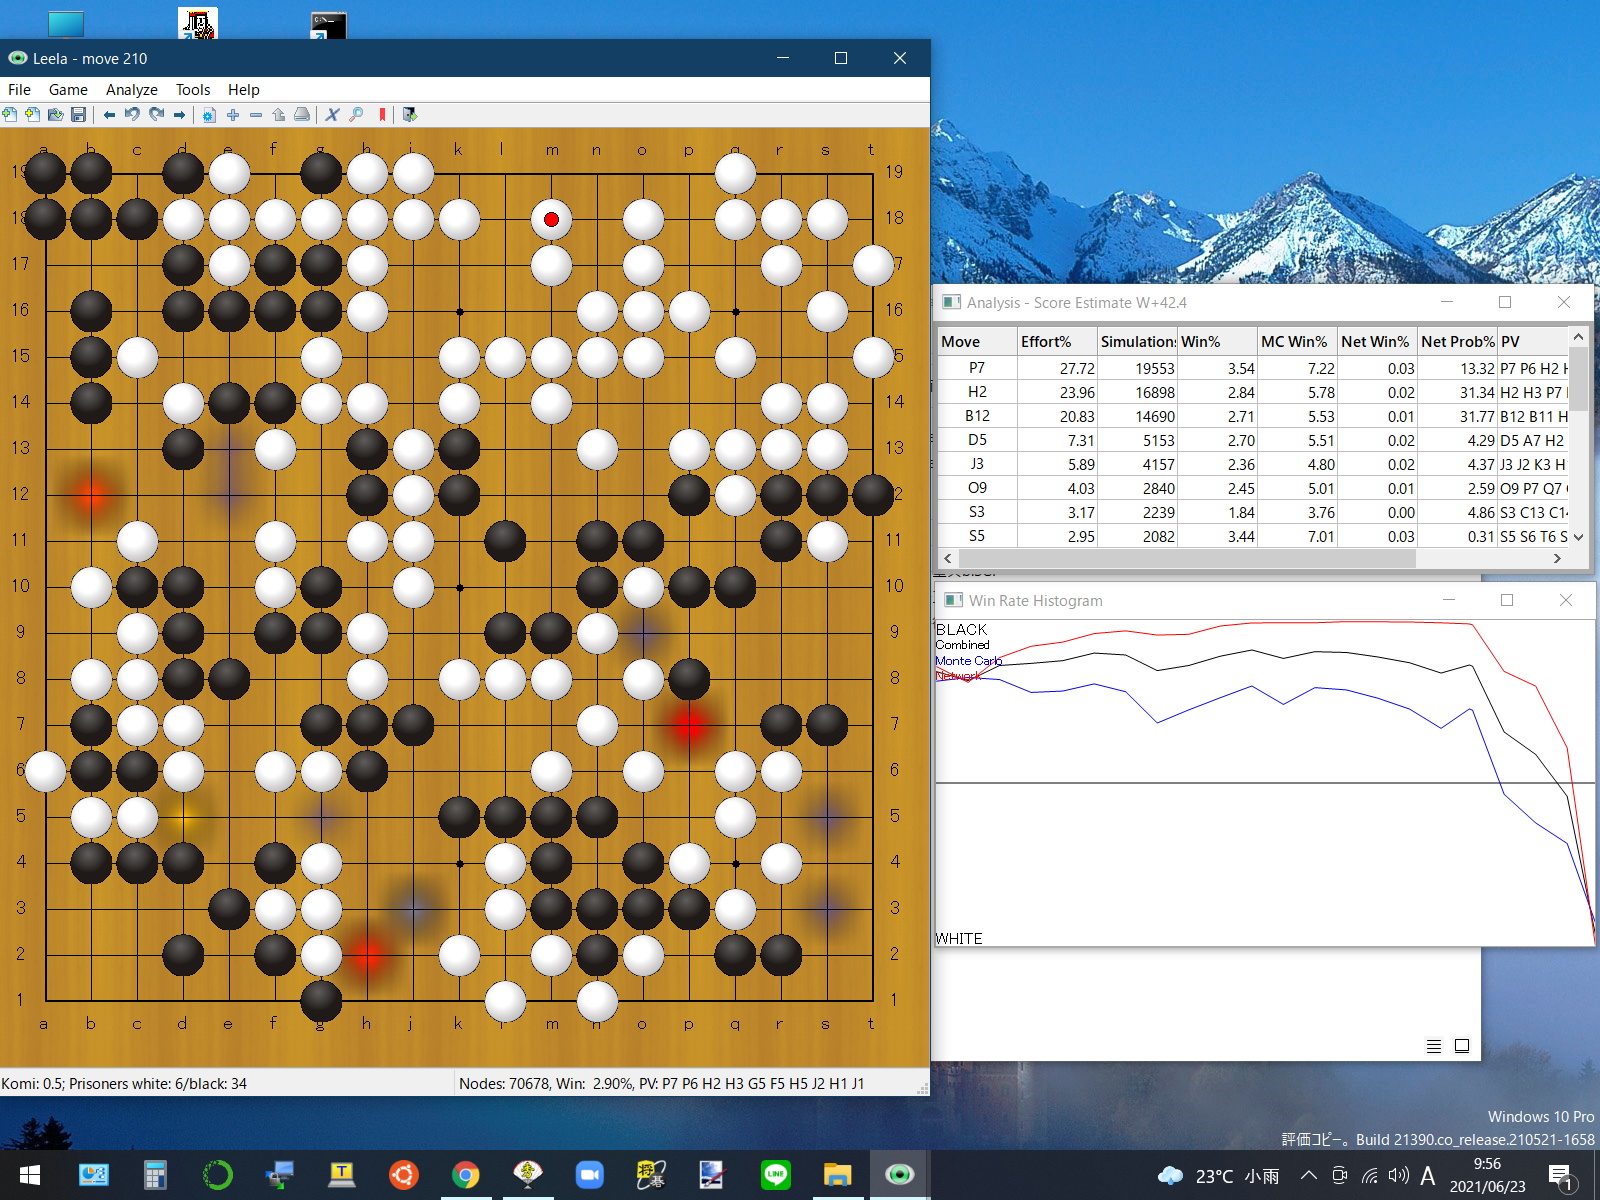The height and width of the screenshot is (1200, 1600).
Task: Open Google Chrome from the taskbar
Action: coord(465,1175)
